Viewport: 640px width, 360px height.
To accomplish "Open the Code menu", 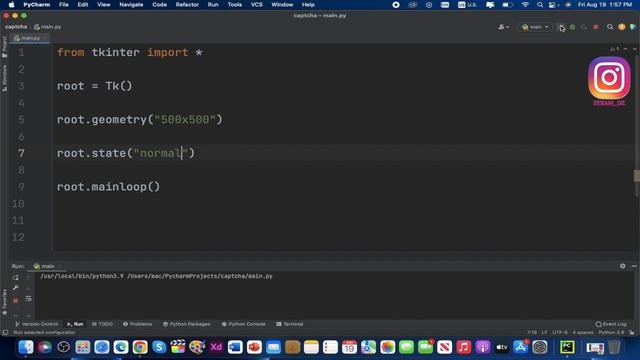I will pos(159,4).
